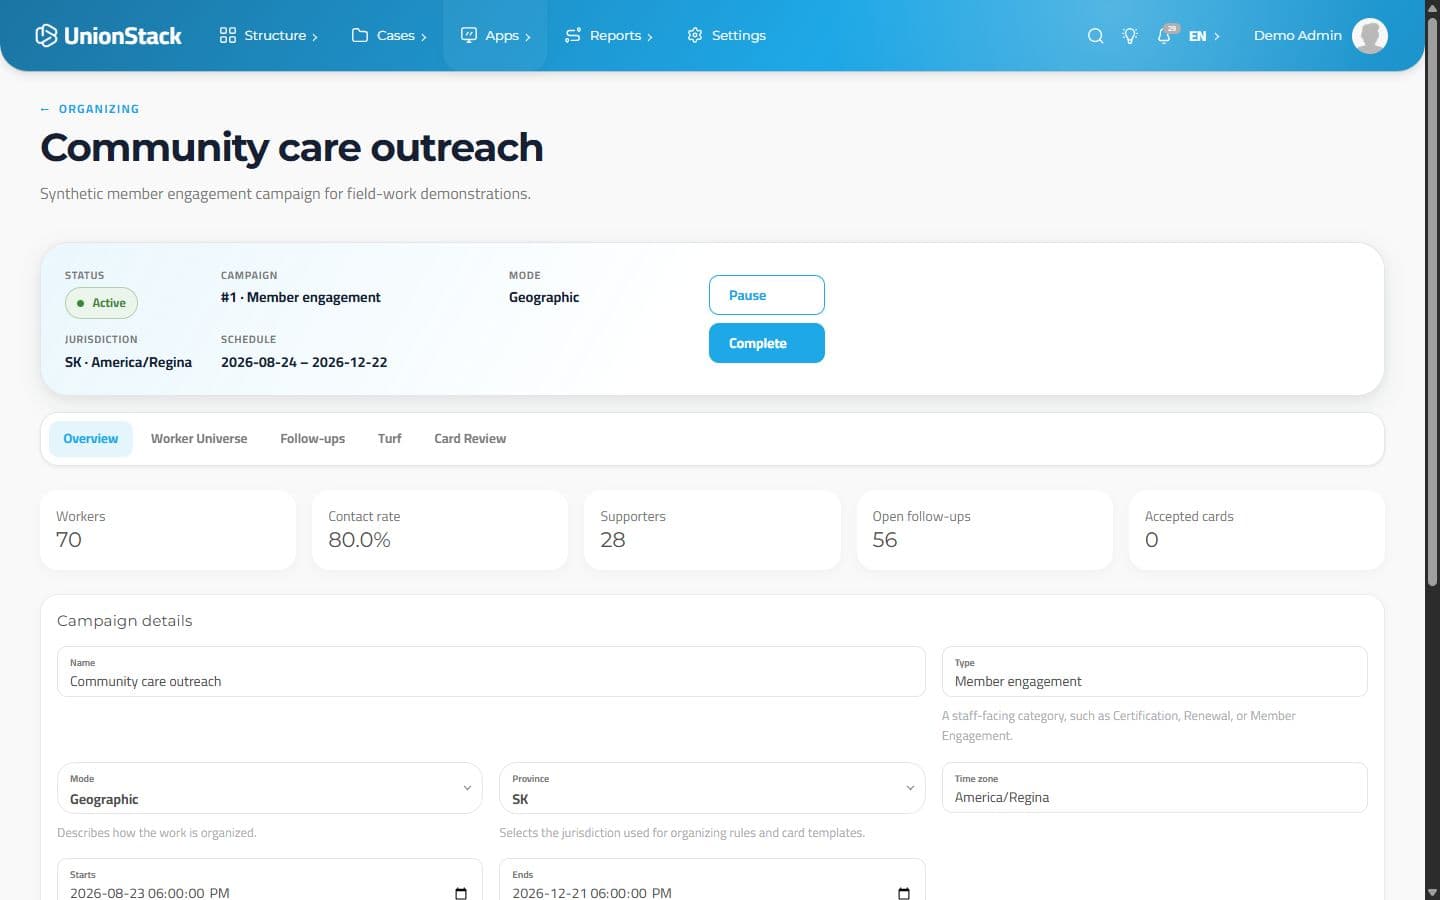
Task: Click the UnionStack logo icon
Action: pyautogui.click(x=46, y=35)
